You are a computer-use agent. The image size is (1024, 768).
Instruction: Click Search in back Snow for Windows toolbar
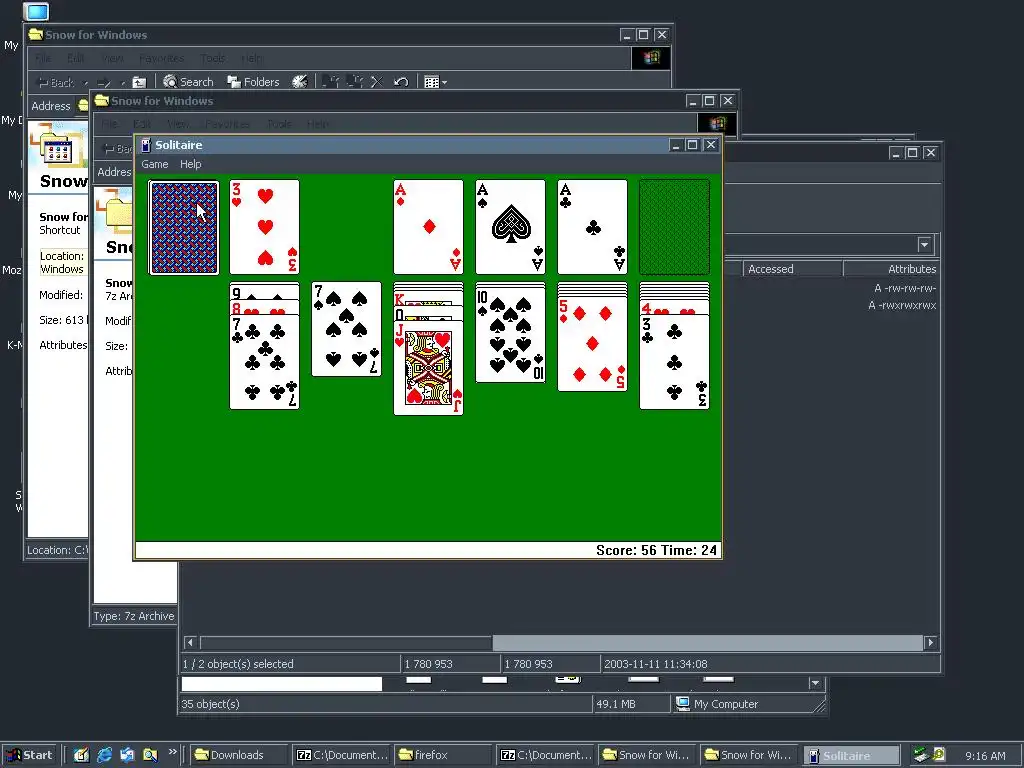(x=188, y=82)
